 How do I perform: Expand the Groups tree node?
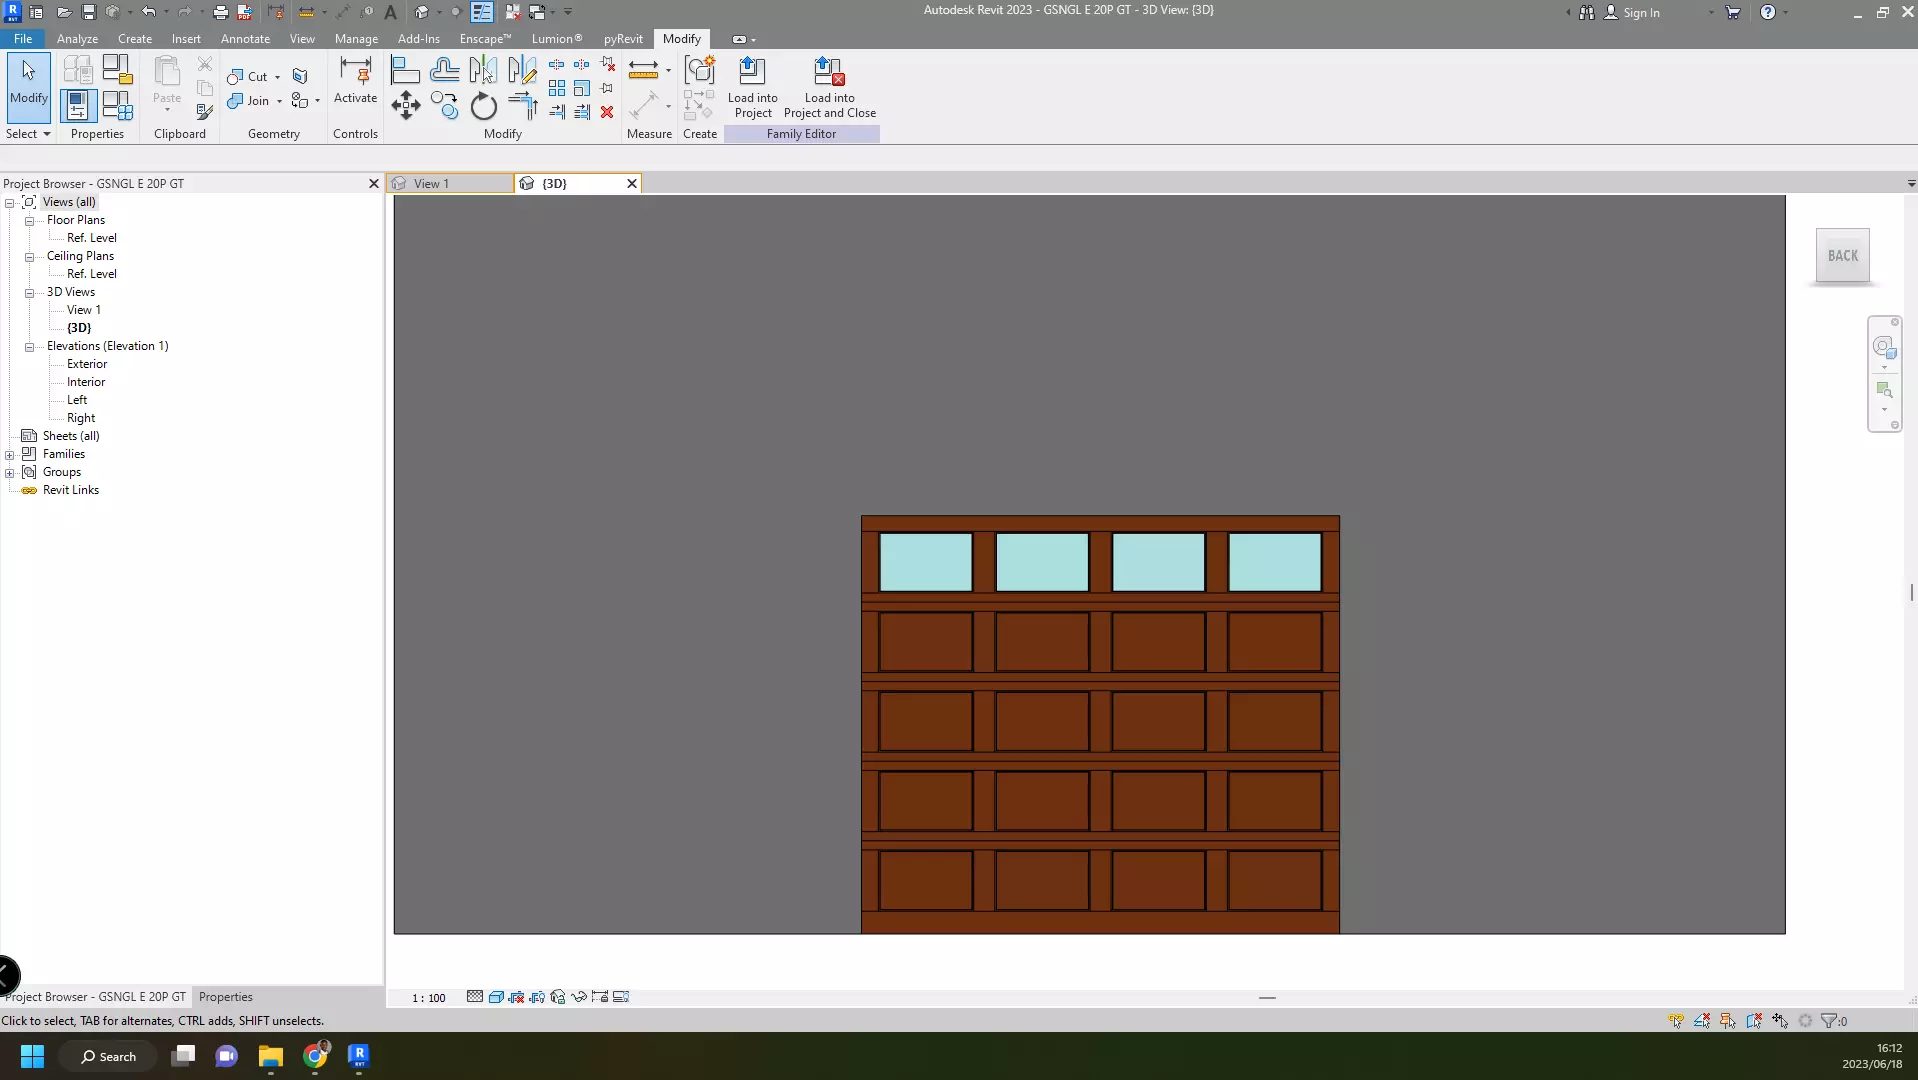10,473
